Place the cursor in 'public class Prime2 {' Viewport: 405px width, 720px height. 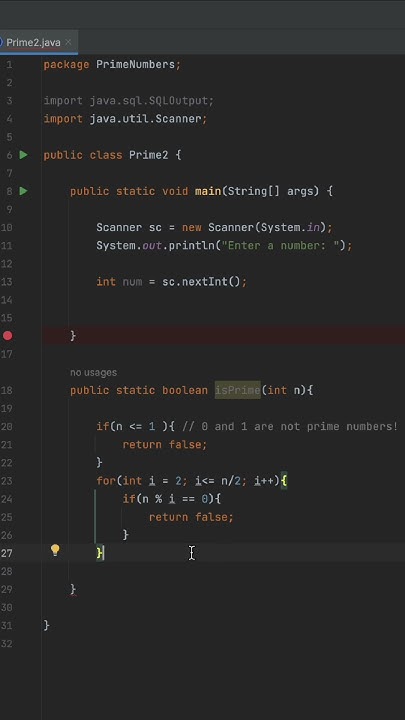pyautogui.click(x=112, y=155)
